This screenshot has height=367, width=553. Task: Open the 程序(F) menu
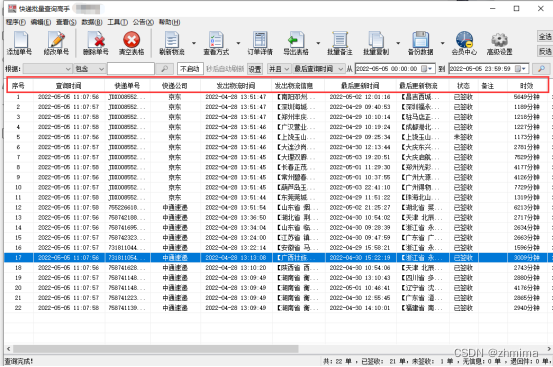pyautogui.click(x=16, y=22)
